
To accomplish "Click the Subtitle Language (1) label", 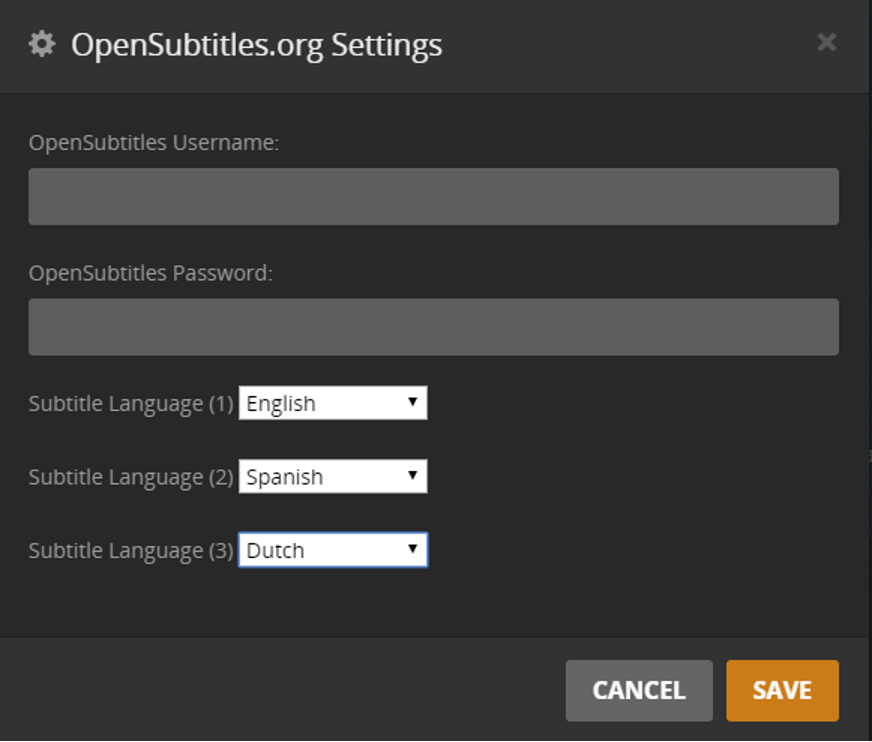I will pyautogui.click(x=130, y=404).
